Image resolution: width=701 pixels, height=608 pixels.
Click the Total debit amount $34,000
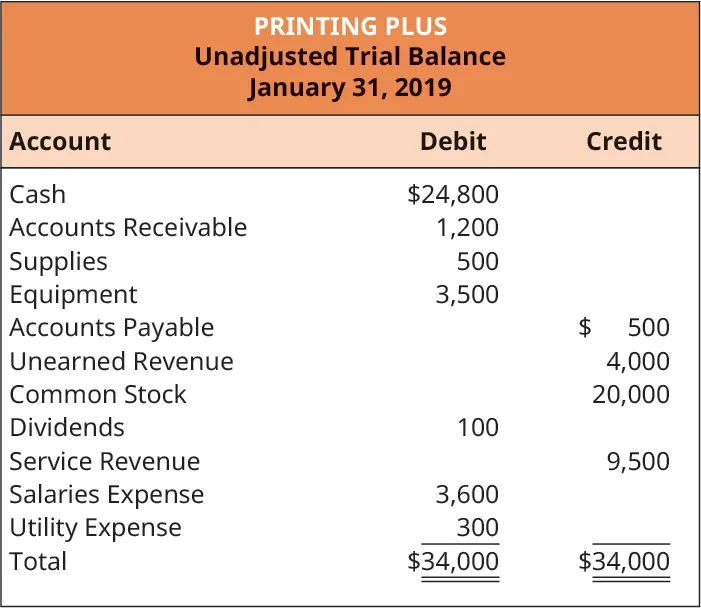pyautogui.click(x=453, y=561)
